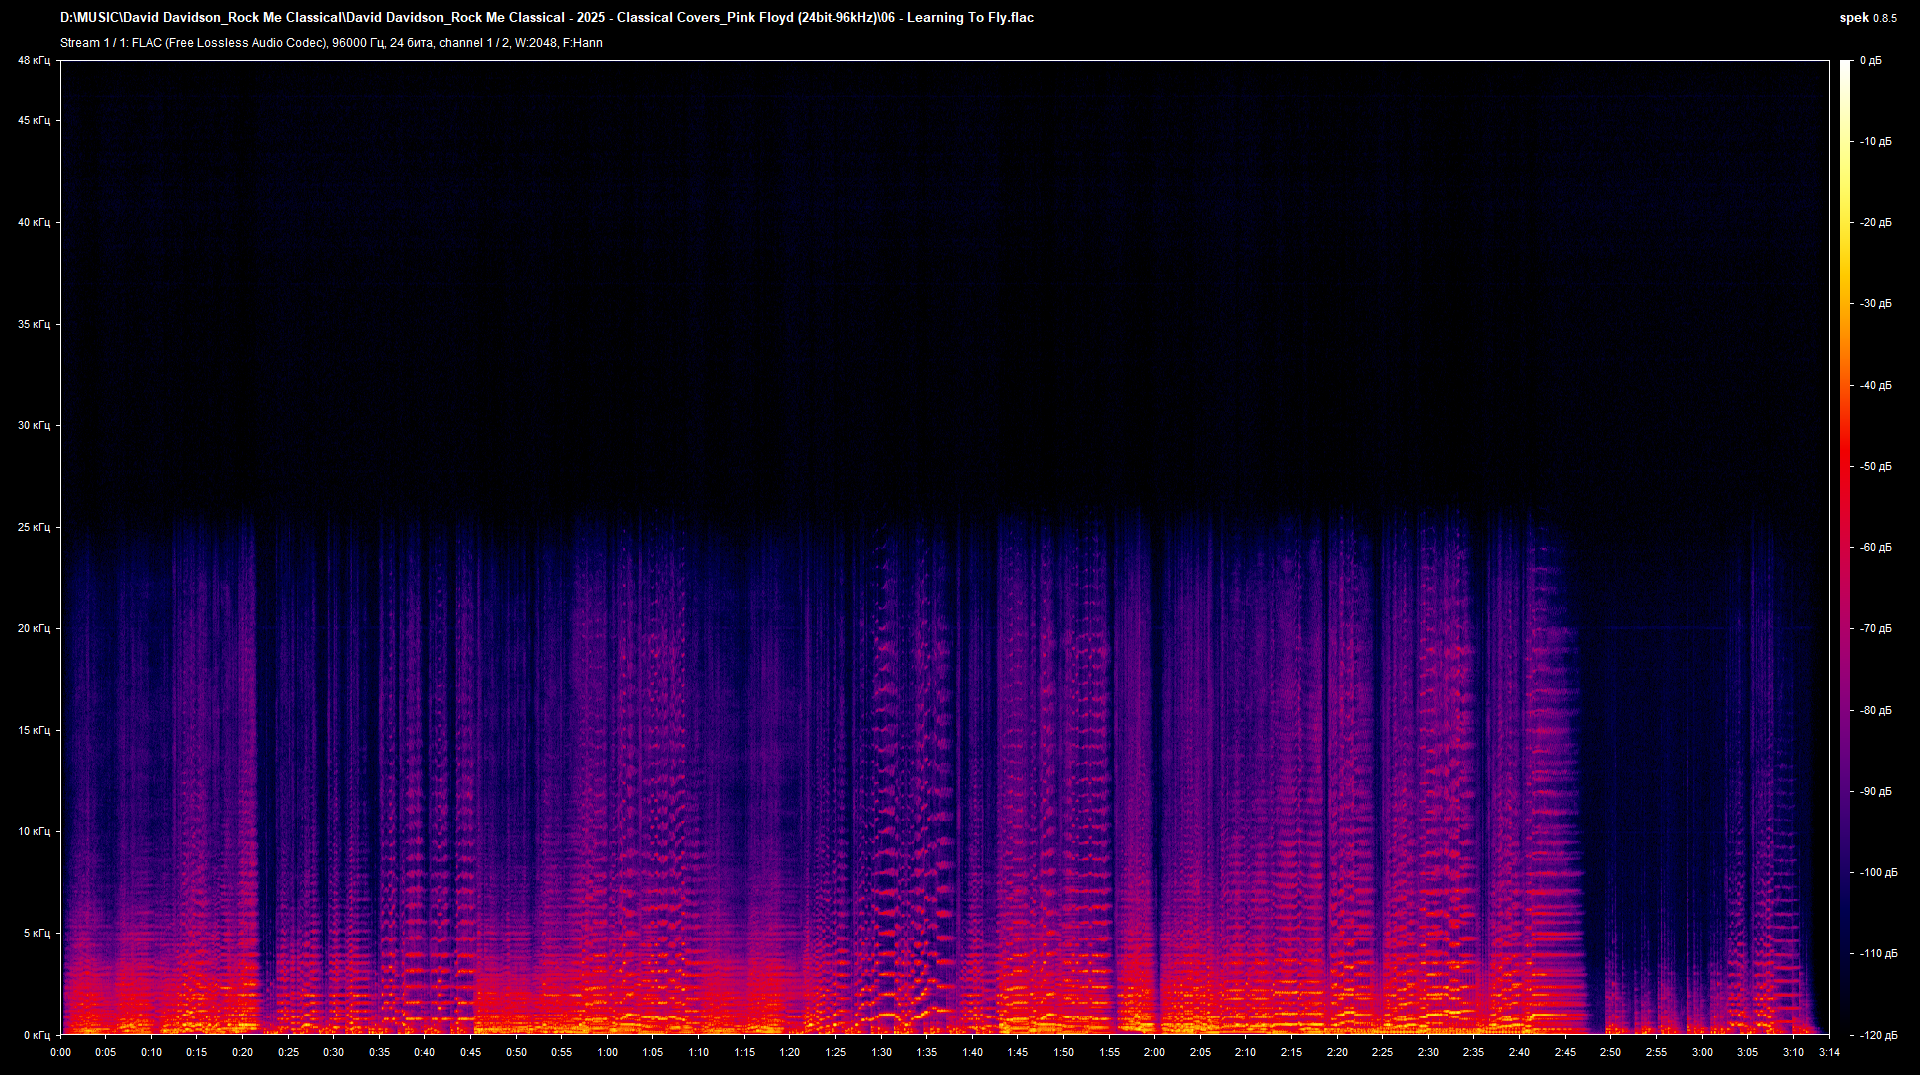Click the 30 кГц frequency label
Image resolution: width=1920 pixels, height=1075 pixels.
click(x=34, y=425)
